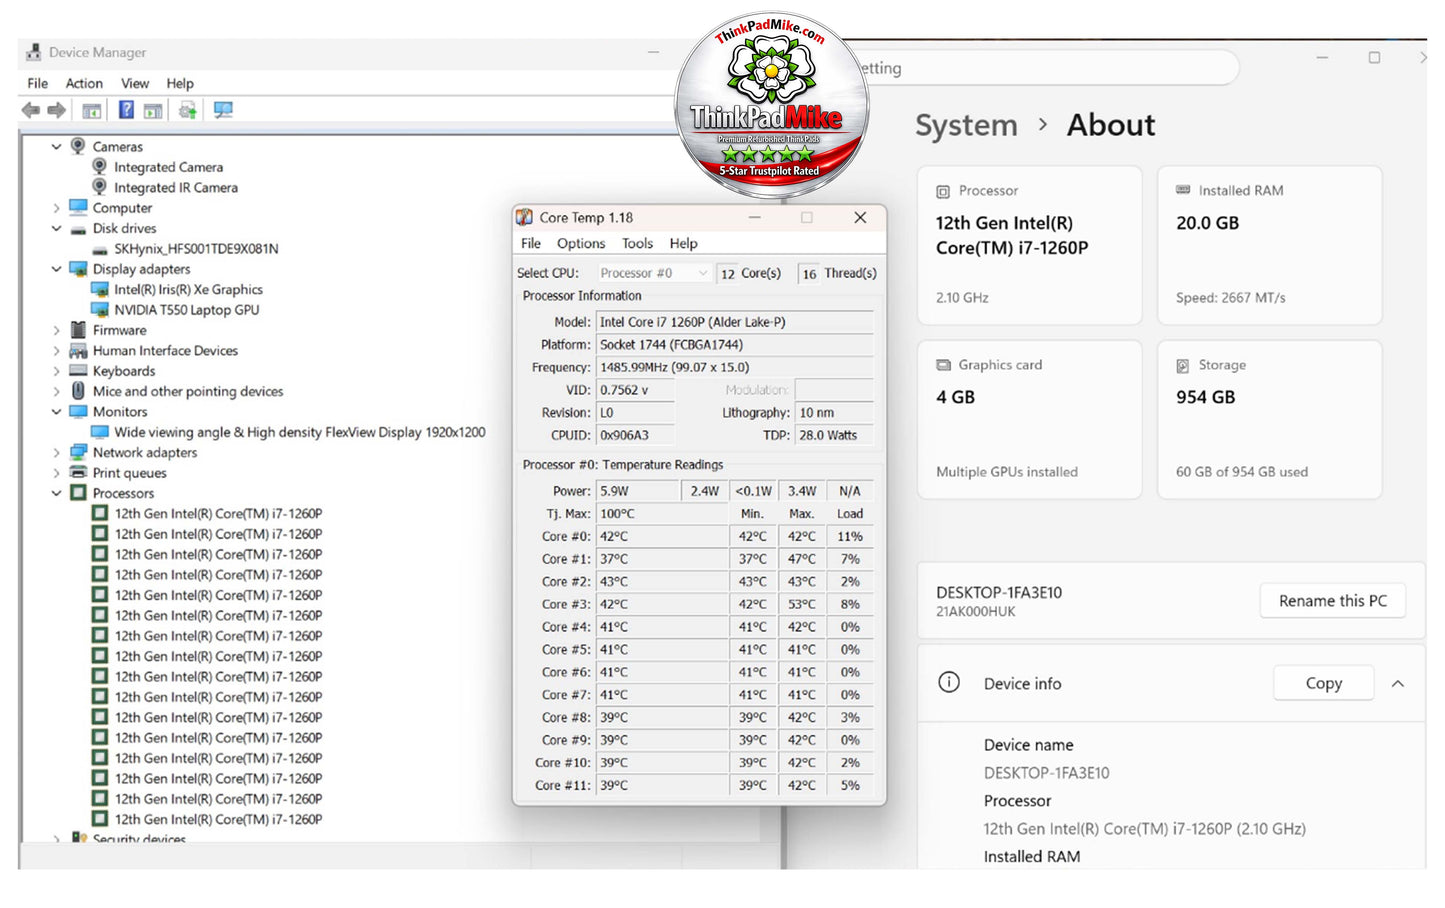Click the Update driver toolbar icon
Image resolution: width=1445 pixels, height=908 pixels.
[188, 110]
